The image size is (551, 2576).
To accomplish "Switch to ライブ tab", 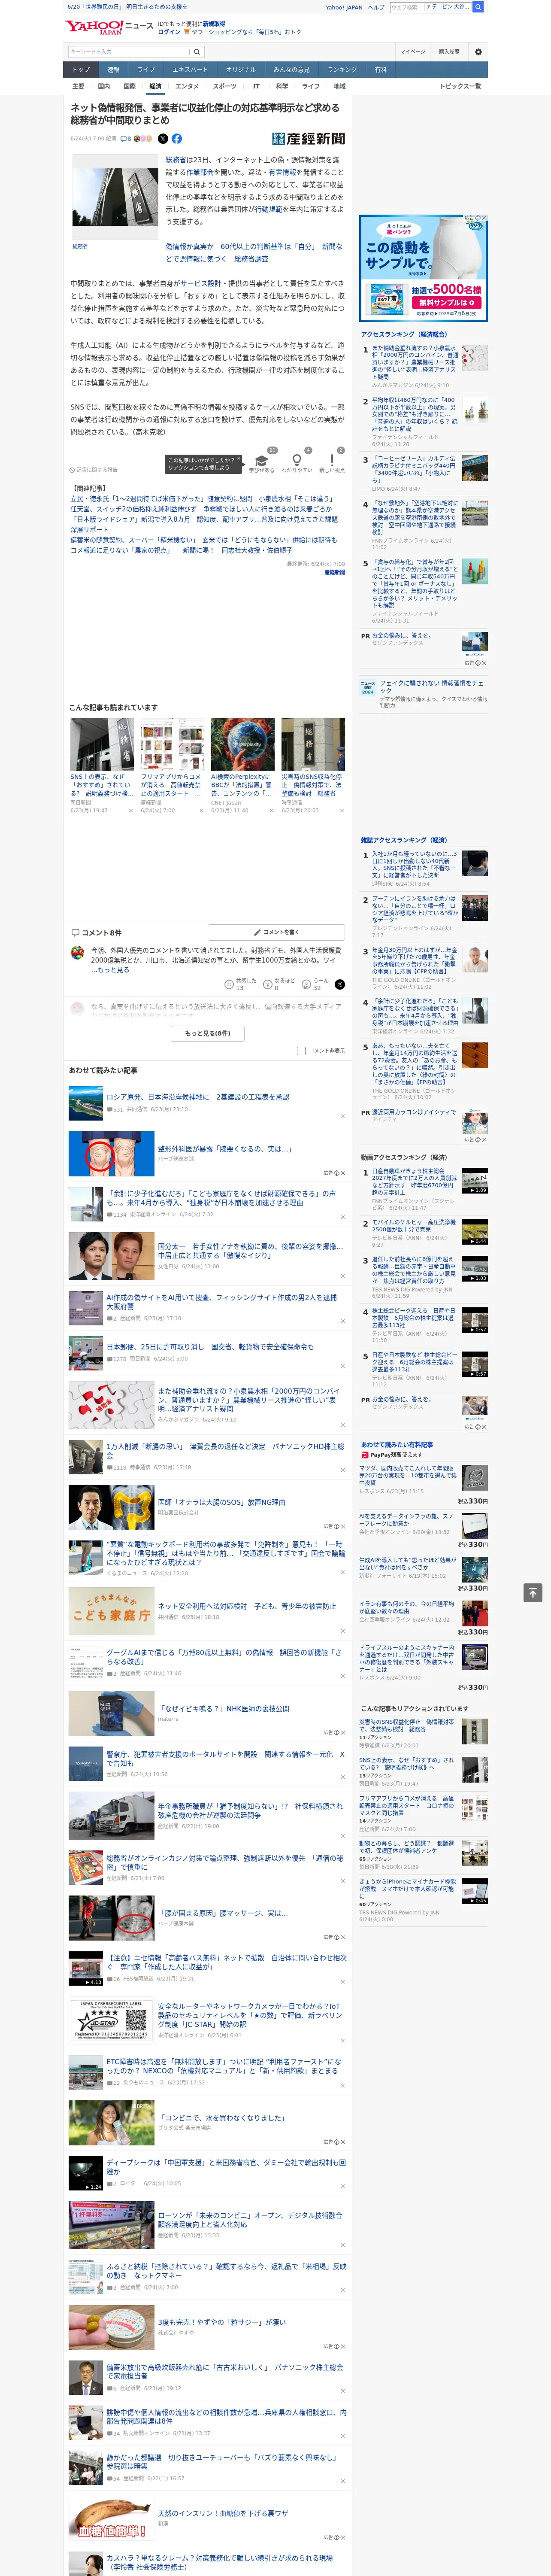I will pos(146,70).
